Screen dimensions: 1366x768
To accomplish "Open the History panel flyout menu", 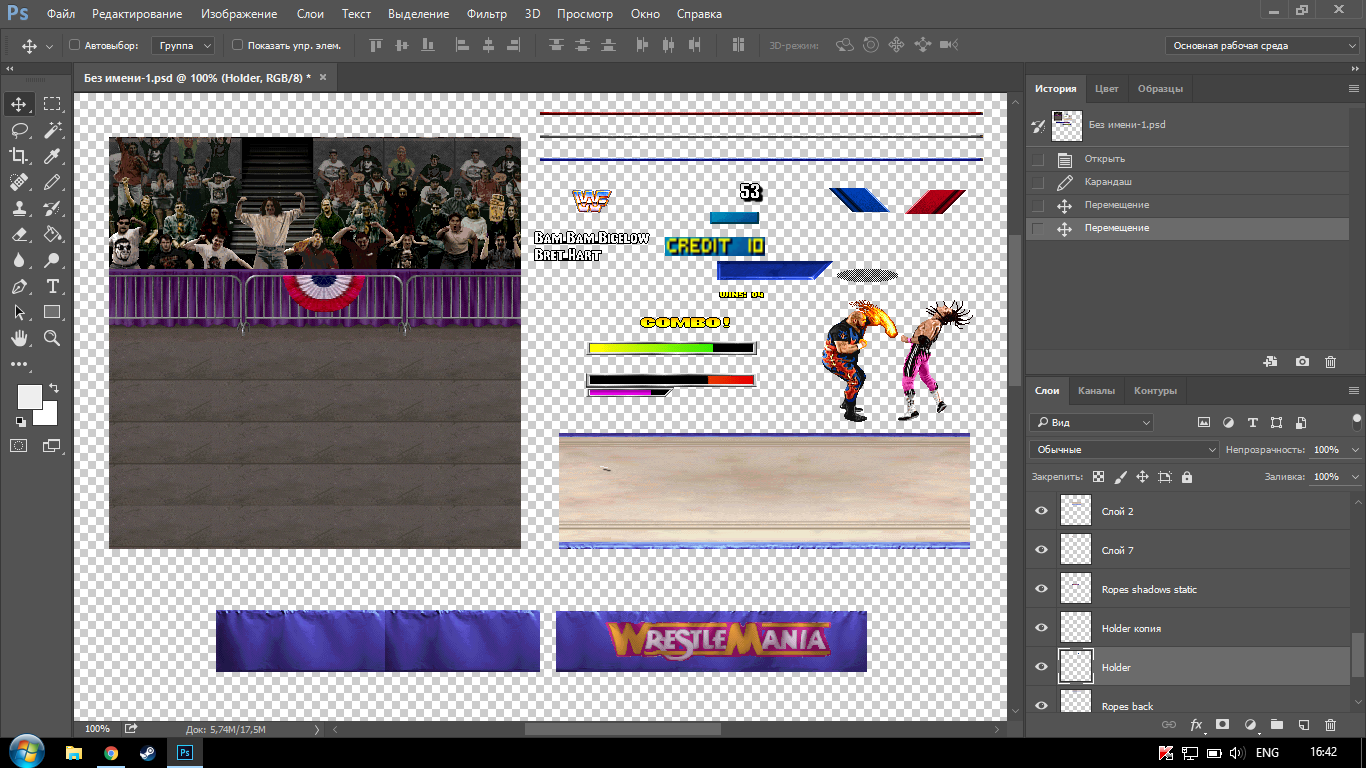I will (1354, 88).
